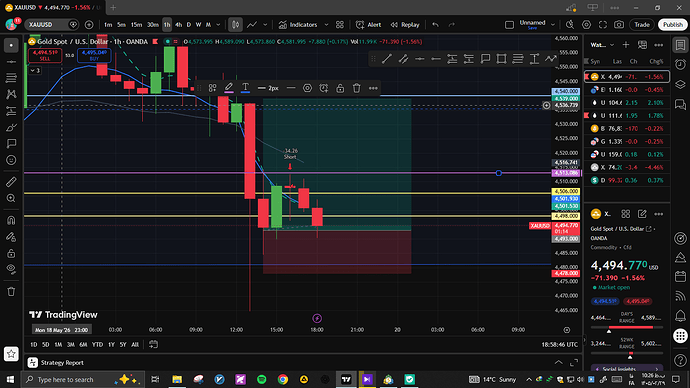Open the Trade panel button
The image size is (690, 388).
click(642, 25)
